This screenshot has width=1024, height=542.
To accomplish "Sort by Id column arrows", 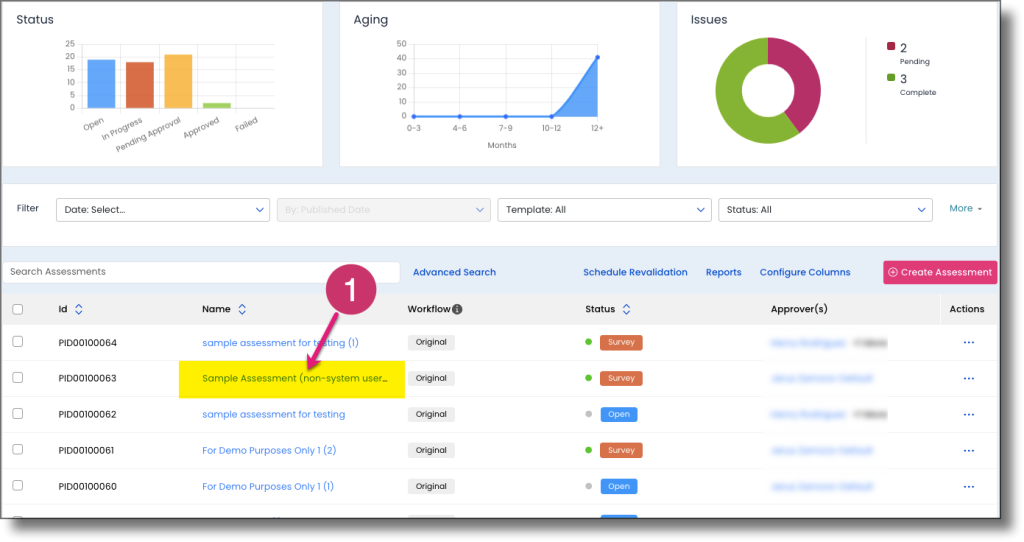I will tap(78, 310).
